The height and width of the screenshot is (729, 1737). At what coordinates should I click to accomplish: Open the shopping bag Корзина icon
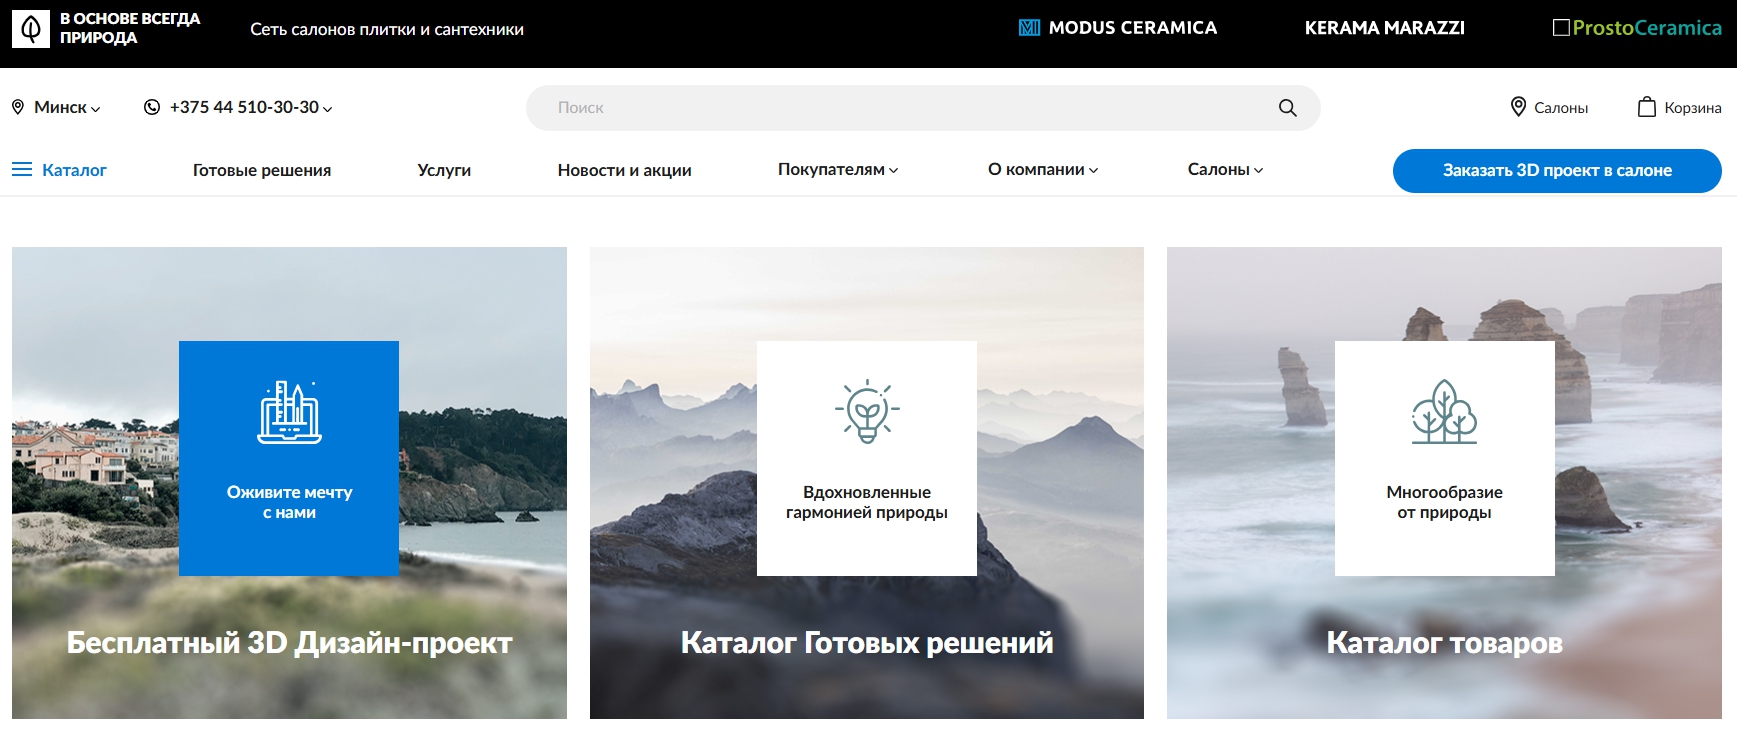[x=1646, y=107]
